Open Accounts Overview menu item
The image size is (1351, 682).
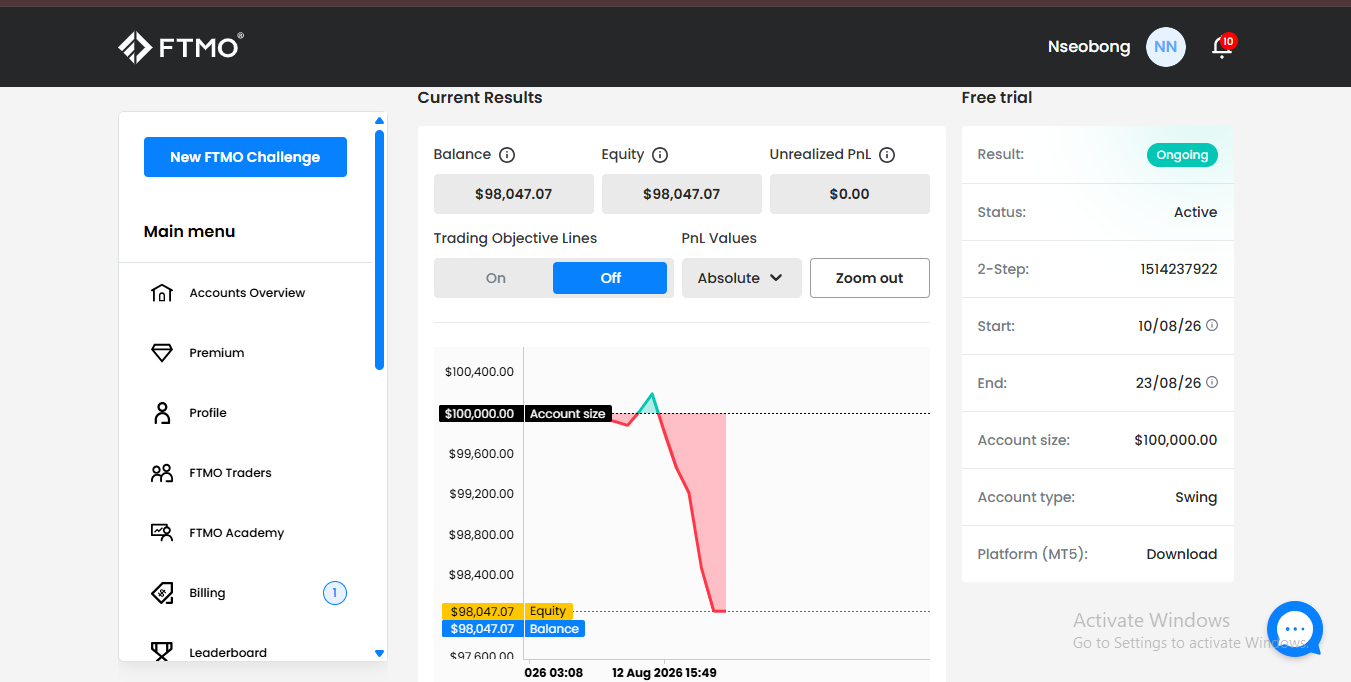coord(246,293)
